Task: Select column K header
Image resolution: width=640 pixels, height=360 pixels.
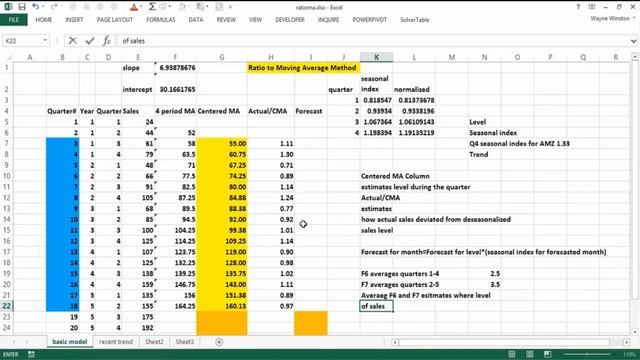Action: [x=376, y=57]
